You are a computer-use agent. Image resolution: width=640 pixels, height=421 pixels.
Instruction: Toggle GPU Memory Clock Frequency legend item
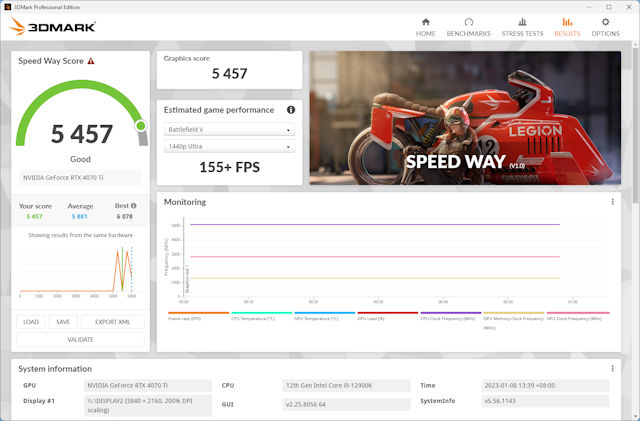click(514, 321)
